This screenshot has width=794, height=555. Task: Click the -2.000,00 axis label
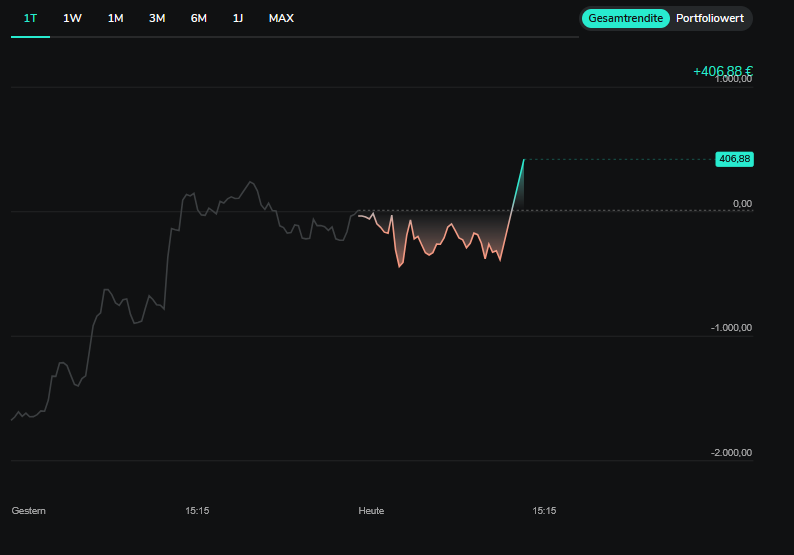(731, 452)
